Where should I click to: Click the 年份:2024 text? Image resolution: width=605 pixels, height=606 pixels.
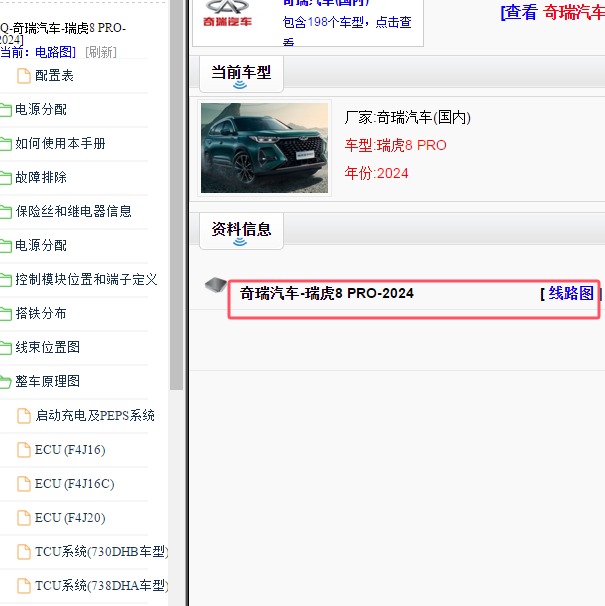376,173
